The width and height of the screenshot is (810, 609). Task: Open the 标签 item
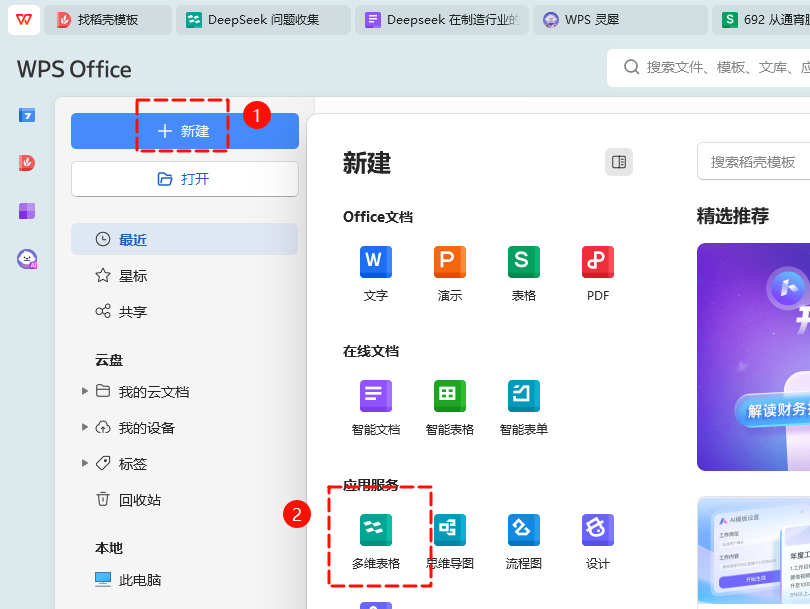[x=121, y=463]
